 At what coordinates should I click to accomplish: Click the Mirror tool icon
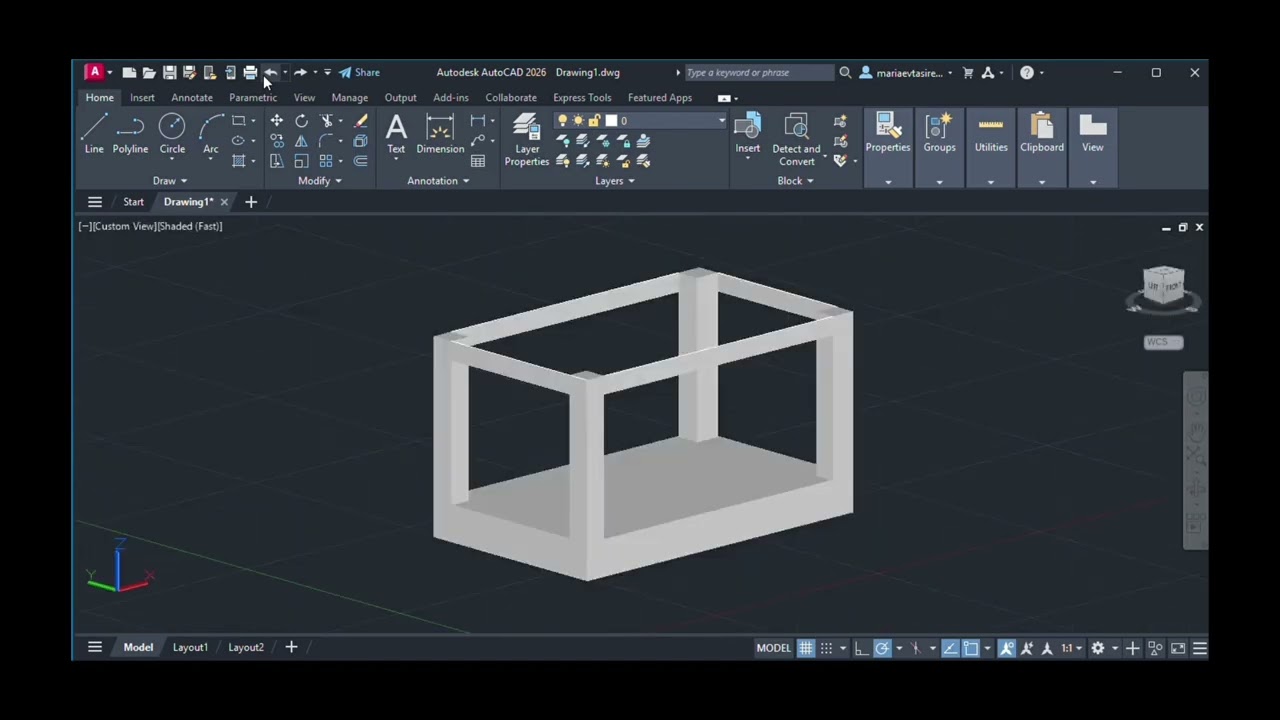click(x=301, y=141)
